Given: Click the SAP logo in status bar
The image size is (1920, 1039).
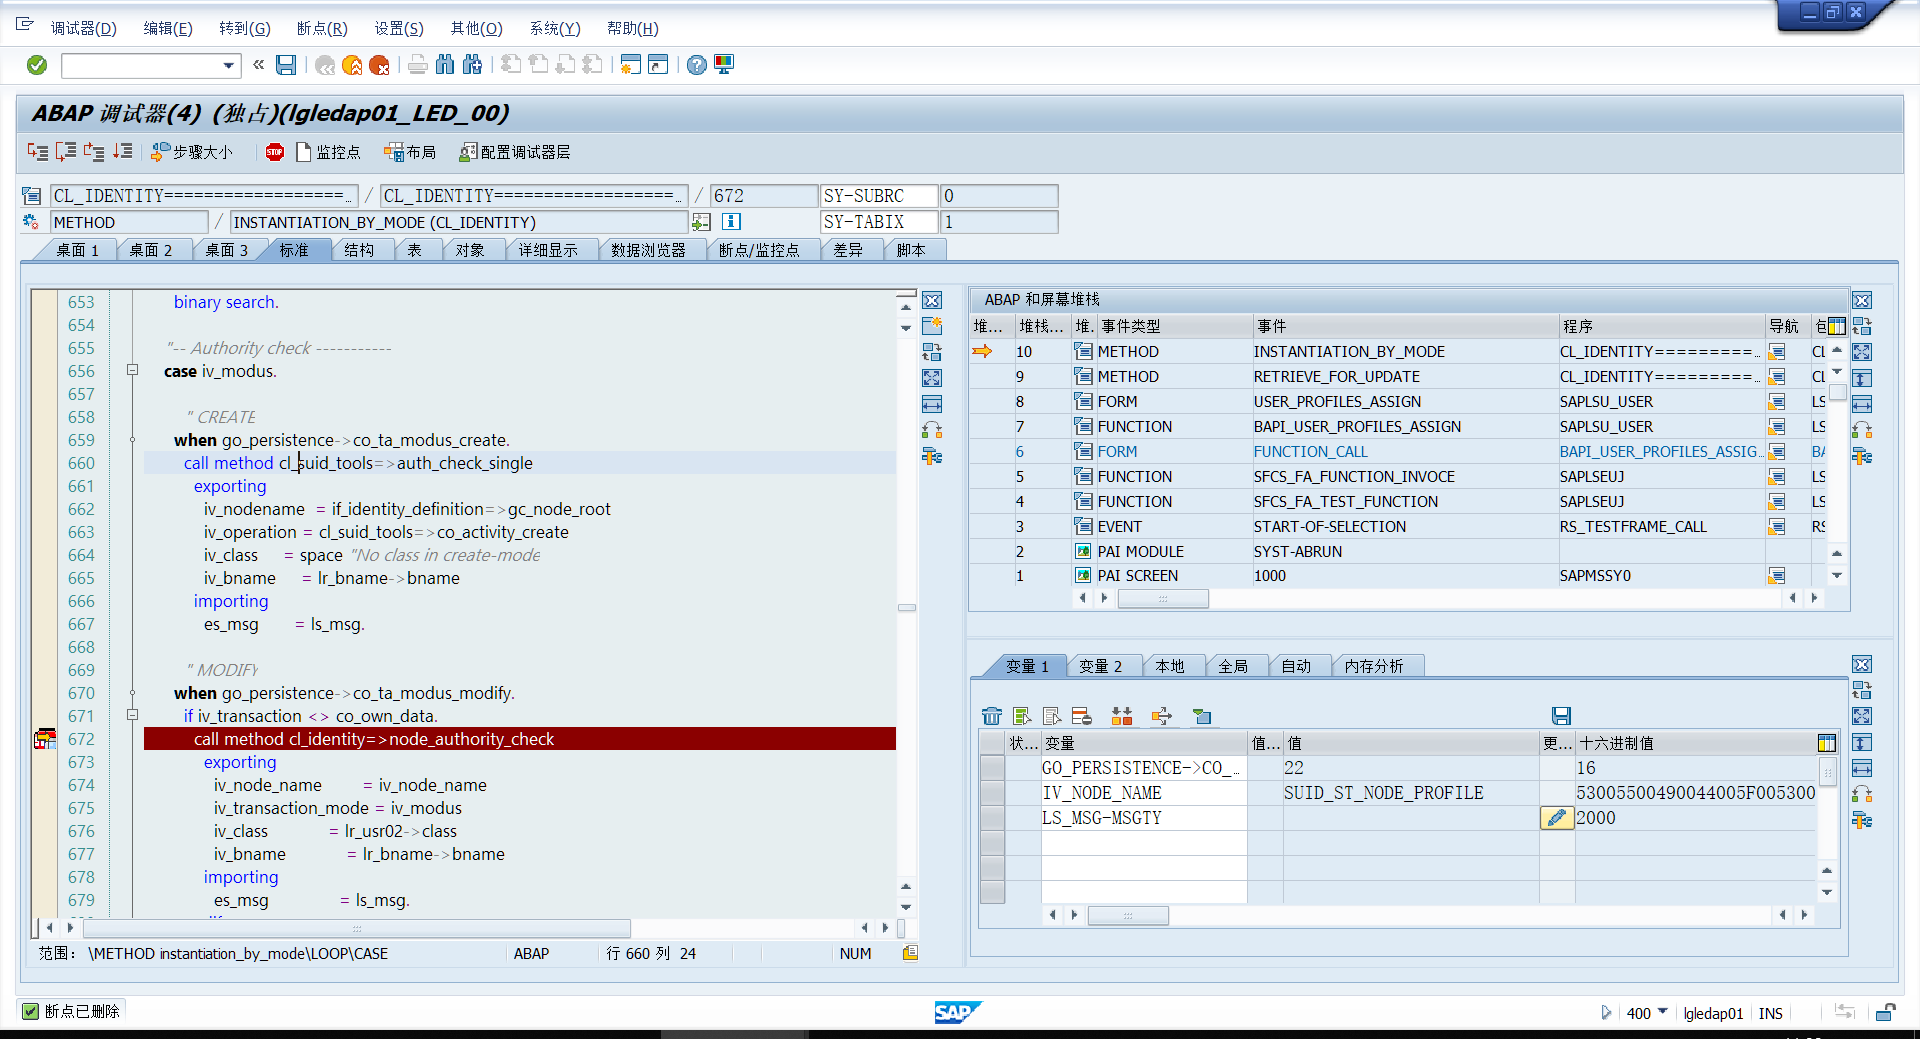Looking at the screenshot, I should [957, 1012].
